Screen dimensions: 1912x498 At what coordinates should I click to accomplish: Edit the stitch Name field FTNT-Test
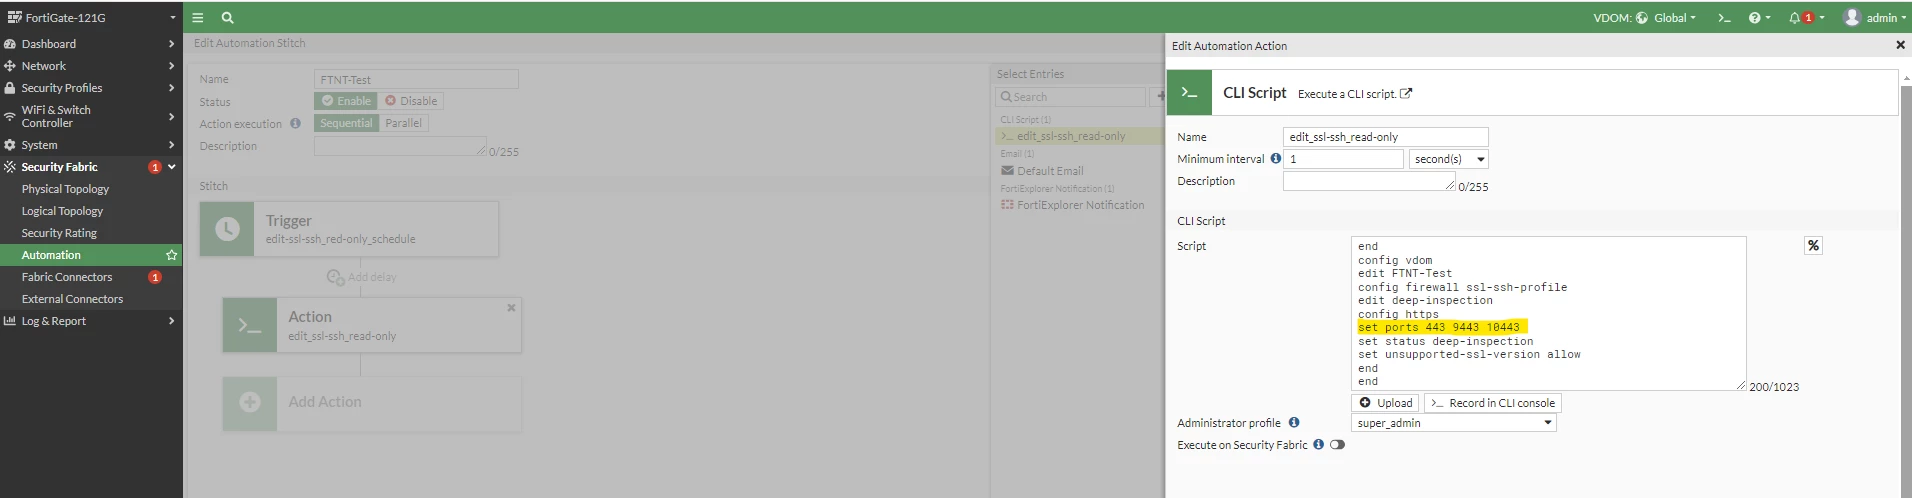pos(416,79)
